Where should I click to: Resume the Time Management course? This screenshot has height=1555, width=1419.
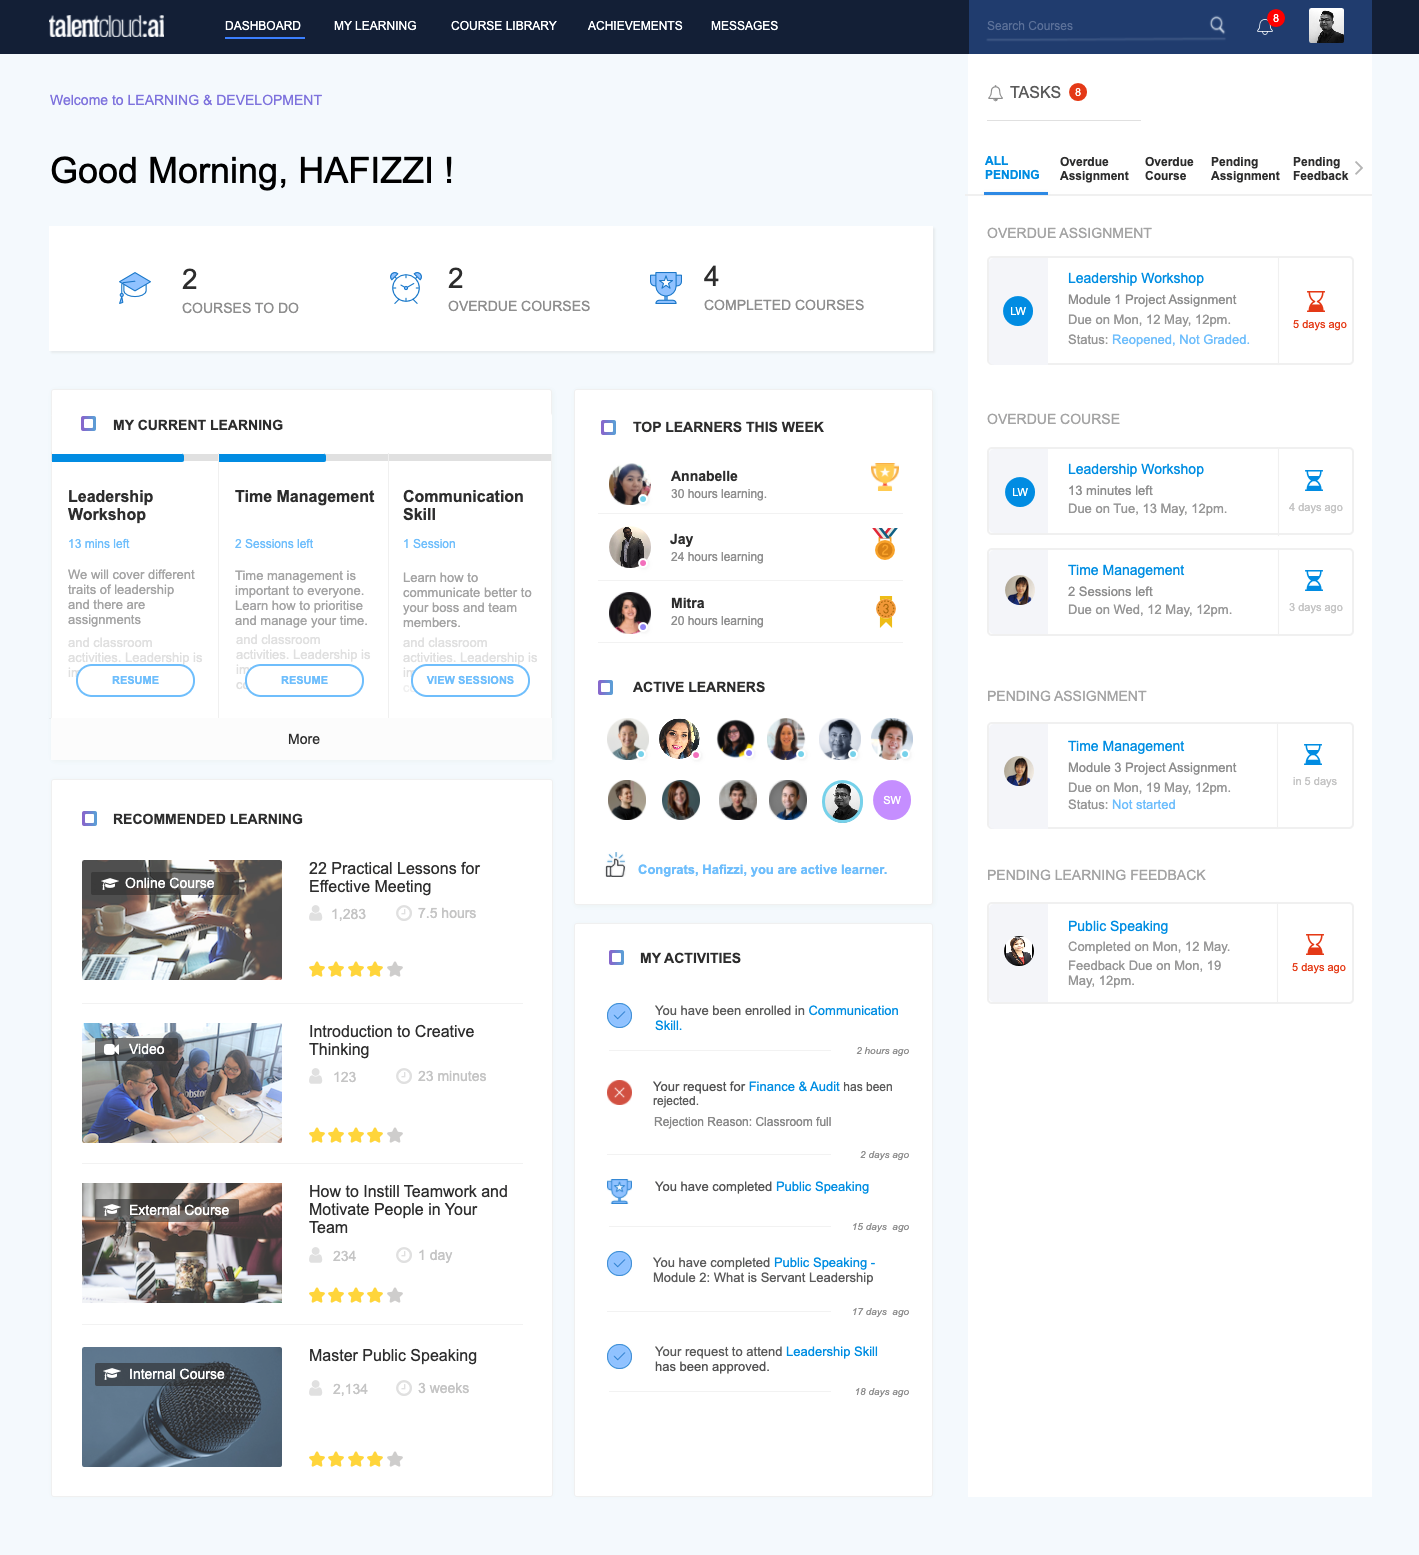coord(304,680)
